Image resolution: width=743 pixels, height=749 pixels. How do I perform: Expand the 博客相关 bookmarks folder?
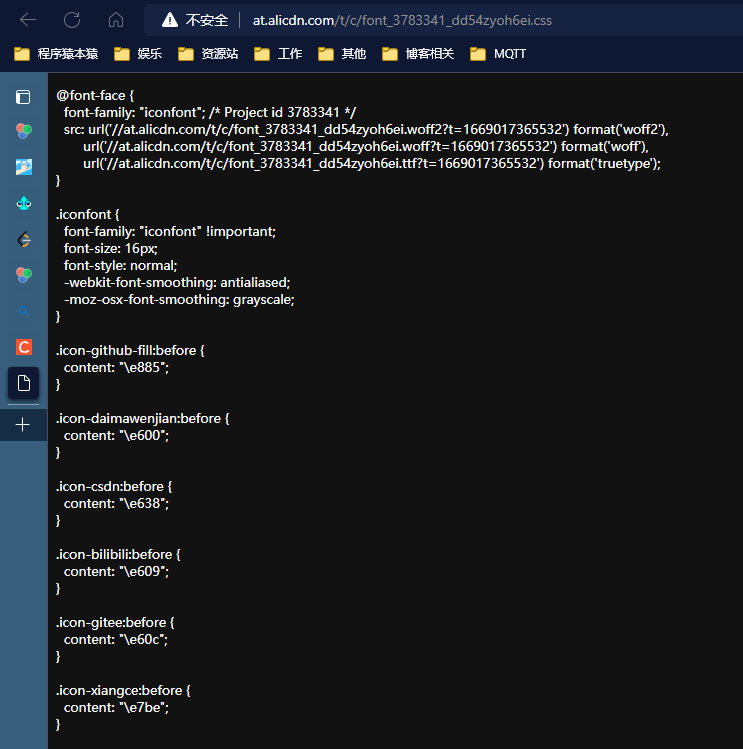[418, 54]
